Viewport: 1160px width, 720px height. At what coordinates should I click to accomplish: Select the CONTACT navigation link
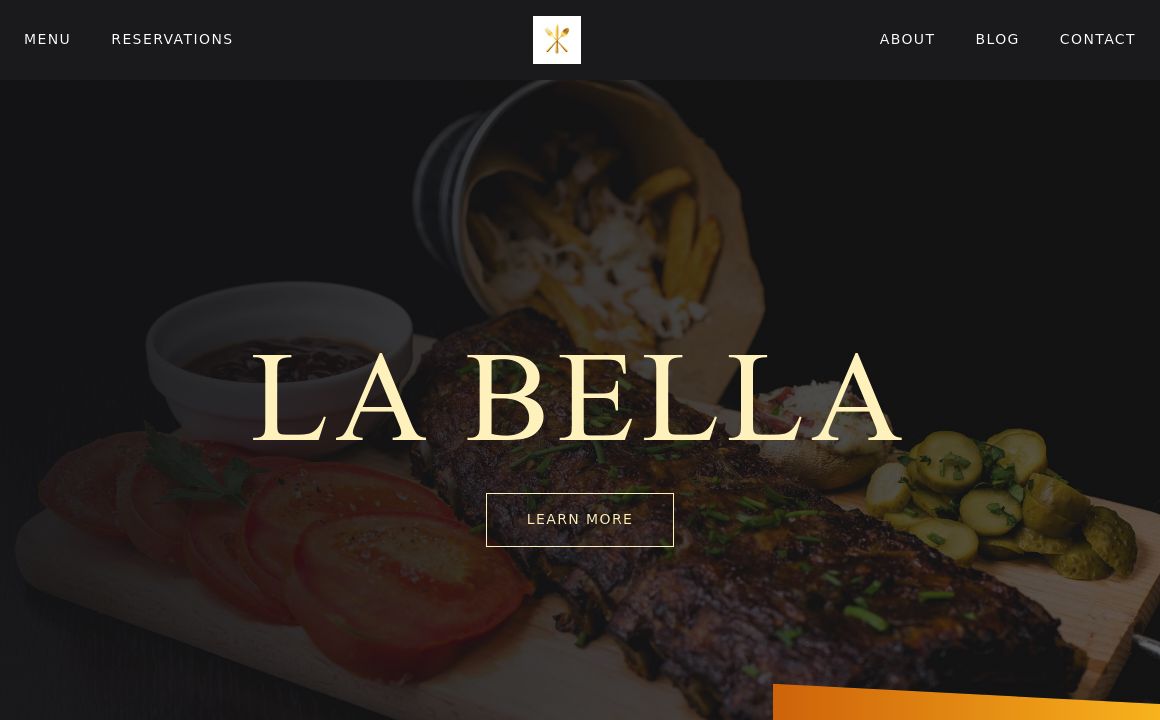pos(1097,39)
